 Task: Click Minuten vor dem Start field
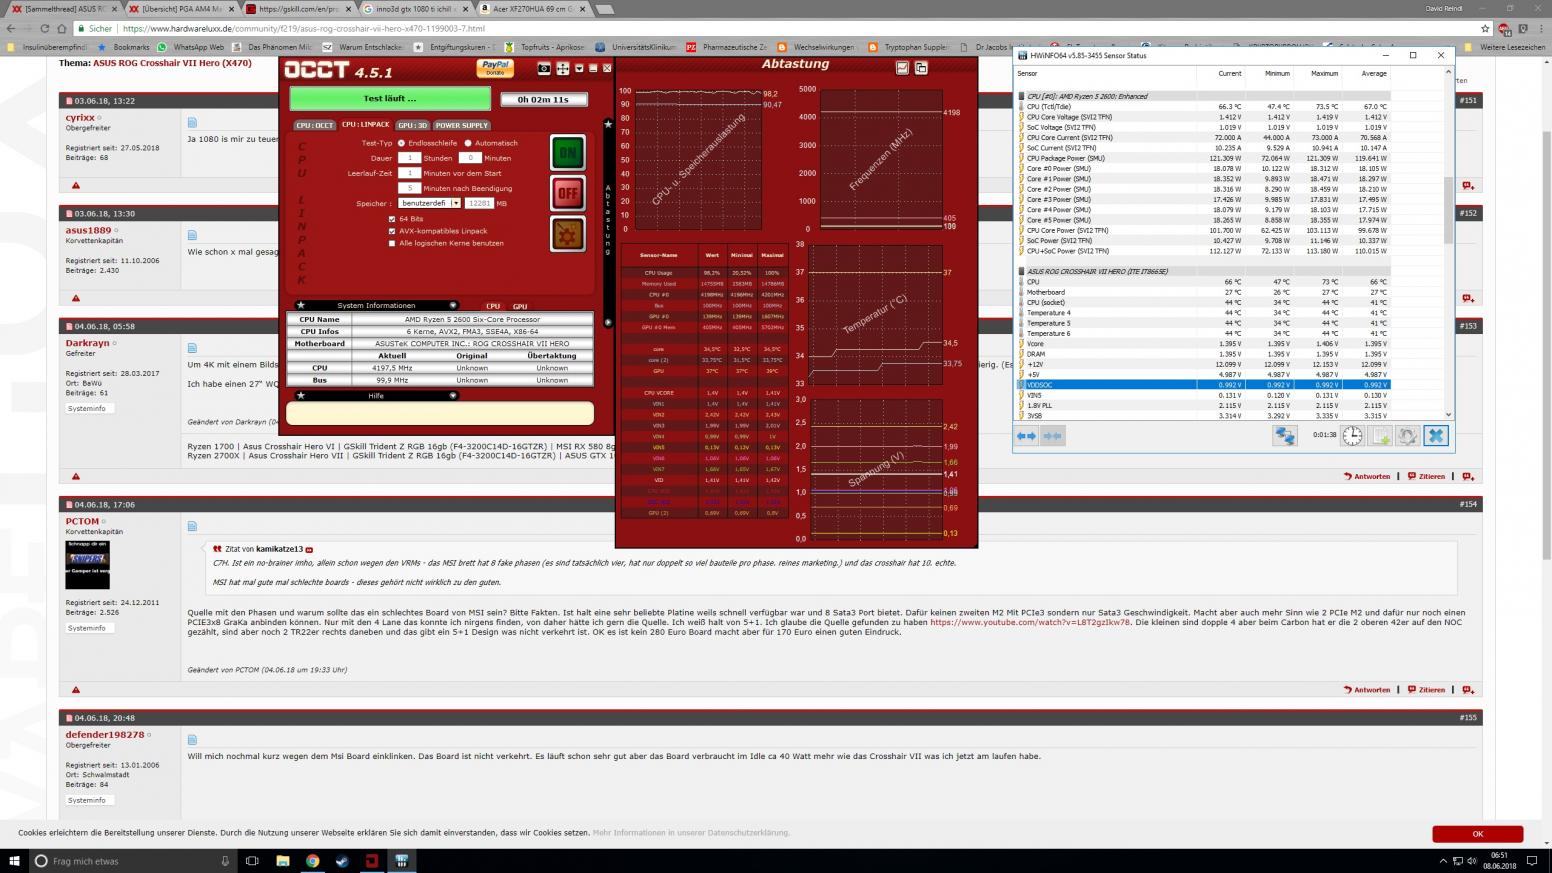pos(409,173)
